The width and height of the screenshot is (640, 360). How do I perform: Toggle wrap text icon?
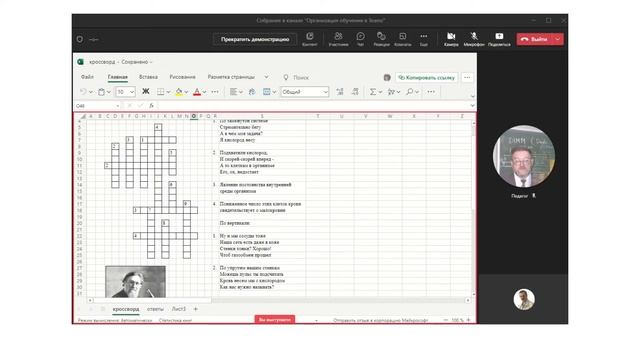coord(252,92)
